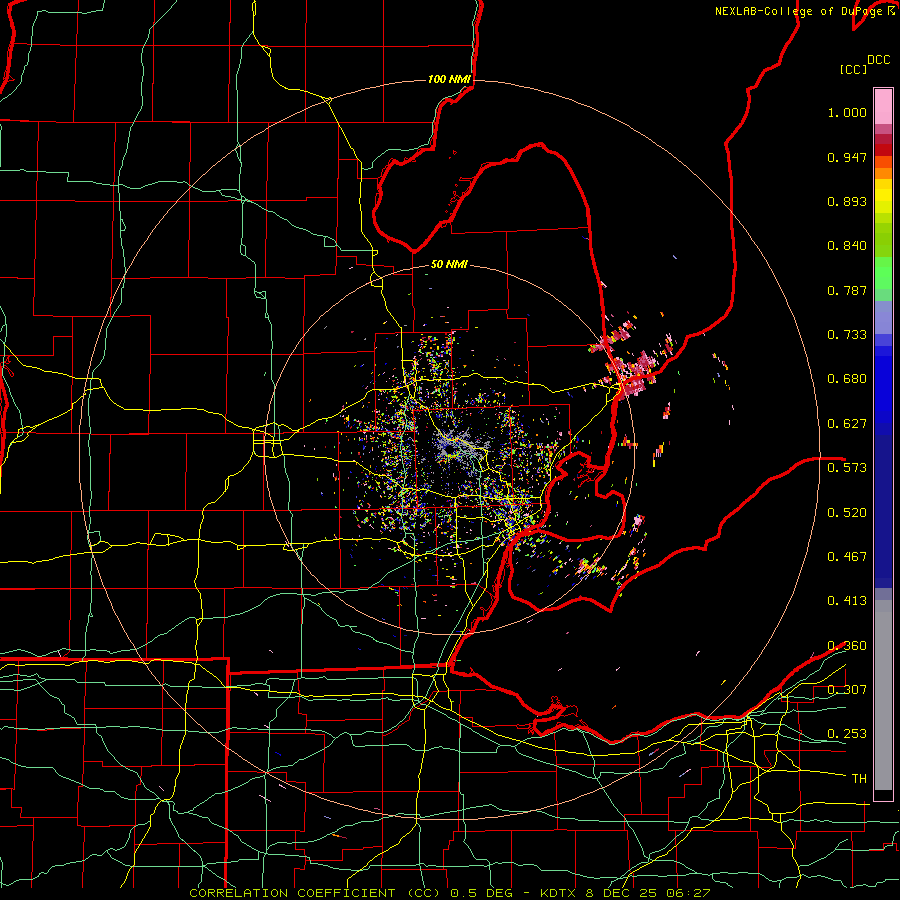Click the '50 NMI' range ring label
Viewport: 900px width, 900px height.
449,264
